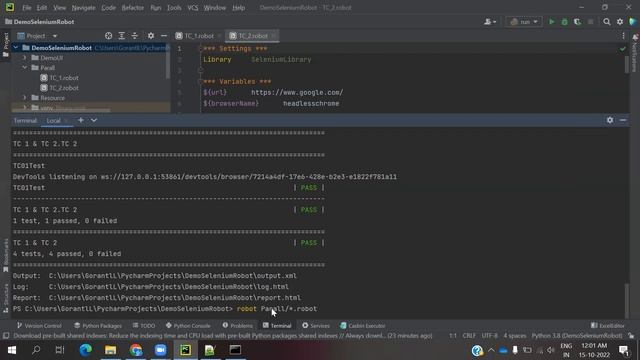Click the Terminal tool window button
640x360 pixels.
coord(277,326)
